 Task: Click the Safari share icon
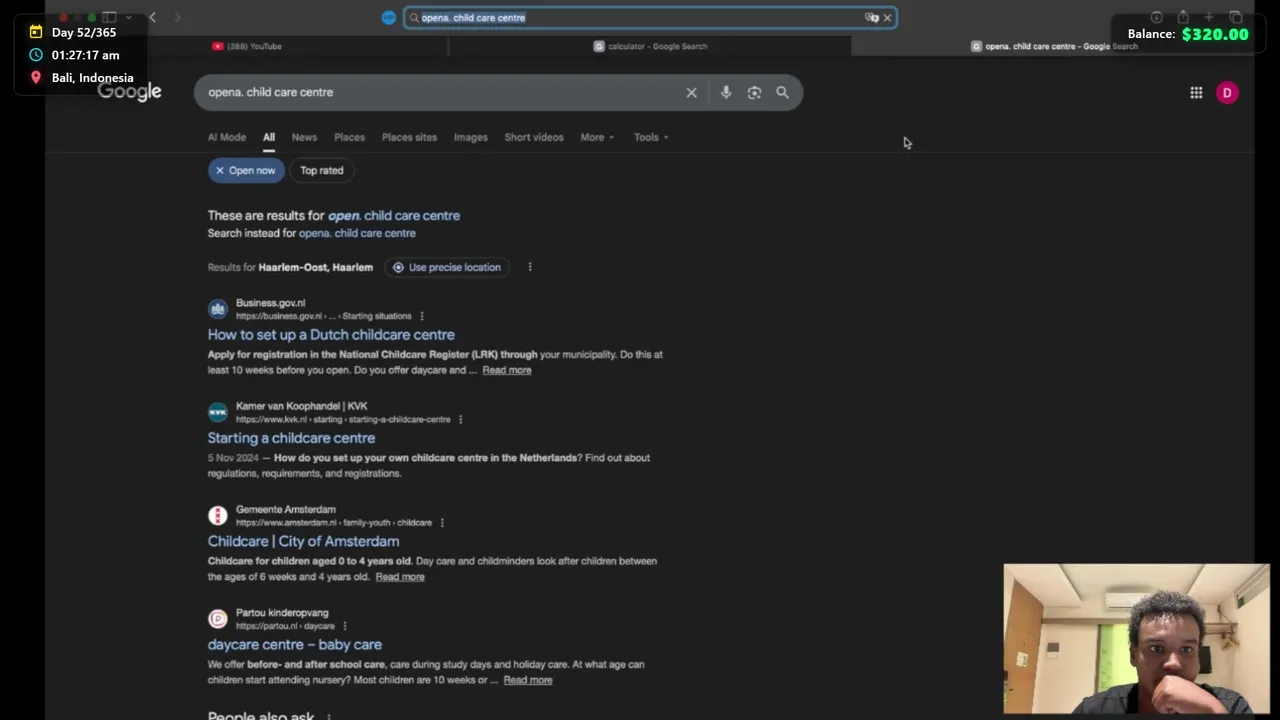point(1183,17)
